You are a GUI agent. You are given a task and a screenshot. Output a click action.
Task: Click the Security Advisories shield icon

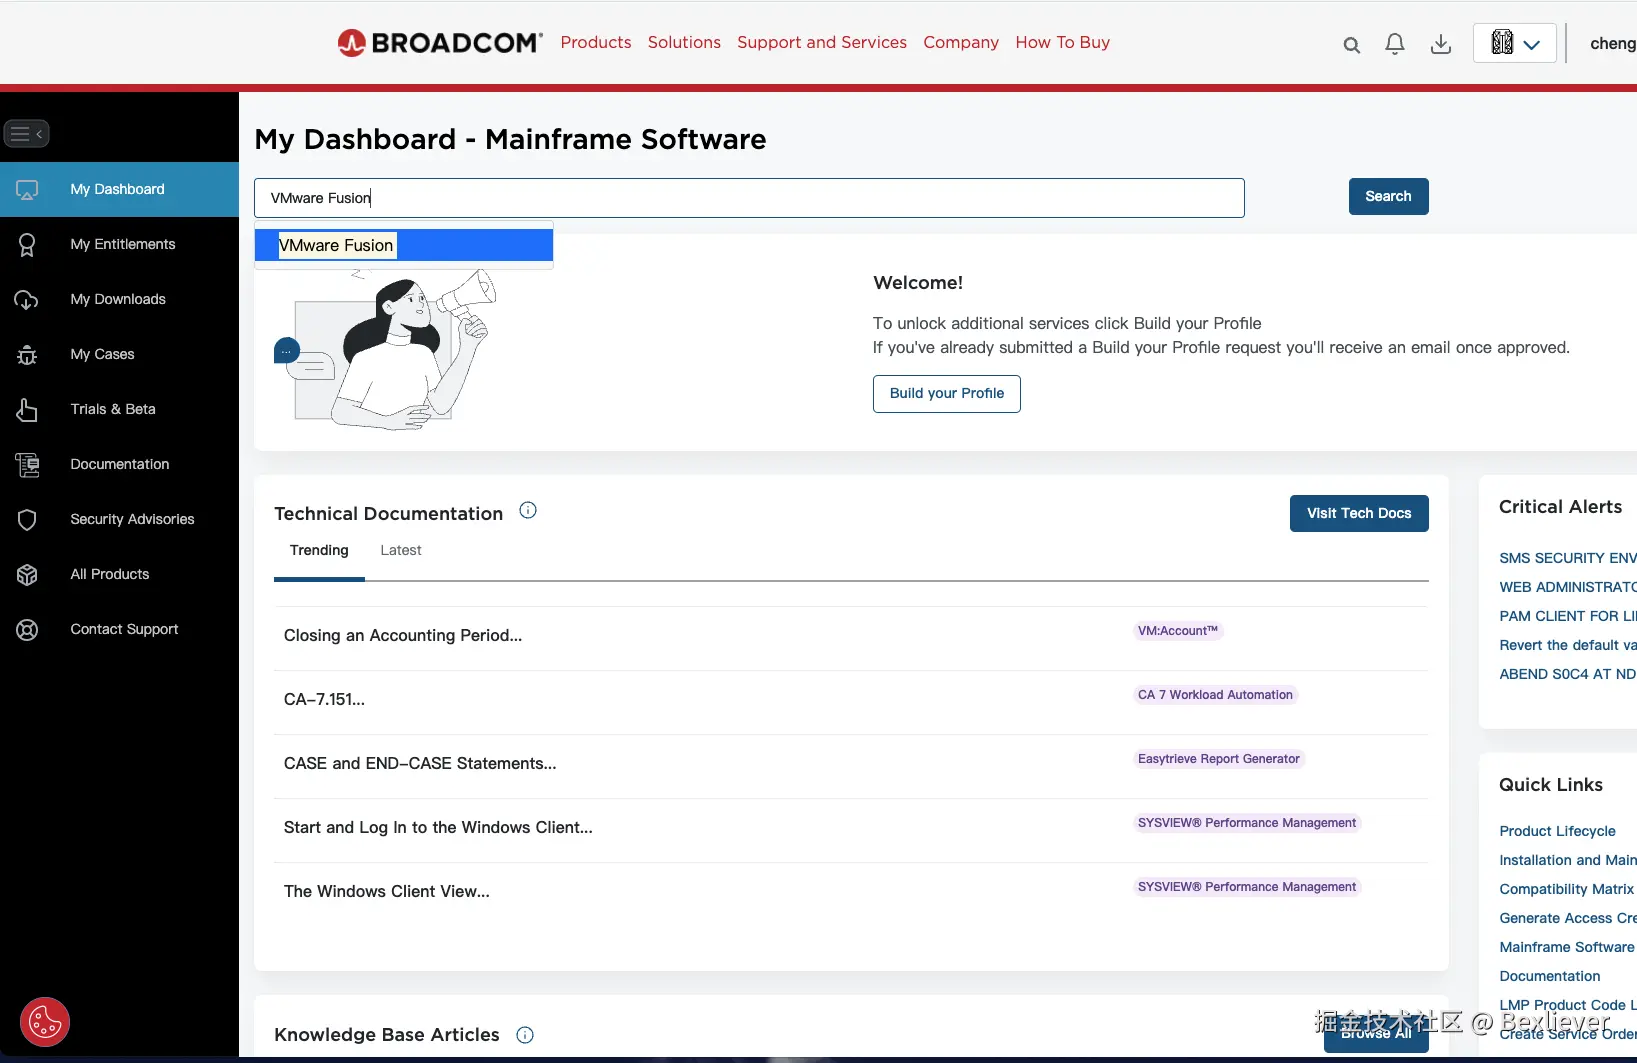(27, 519)
